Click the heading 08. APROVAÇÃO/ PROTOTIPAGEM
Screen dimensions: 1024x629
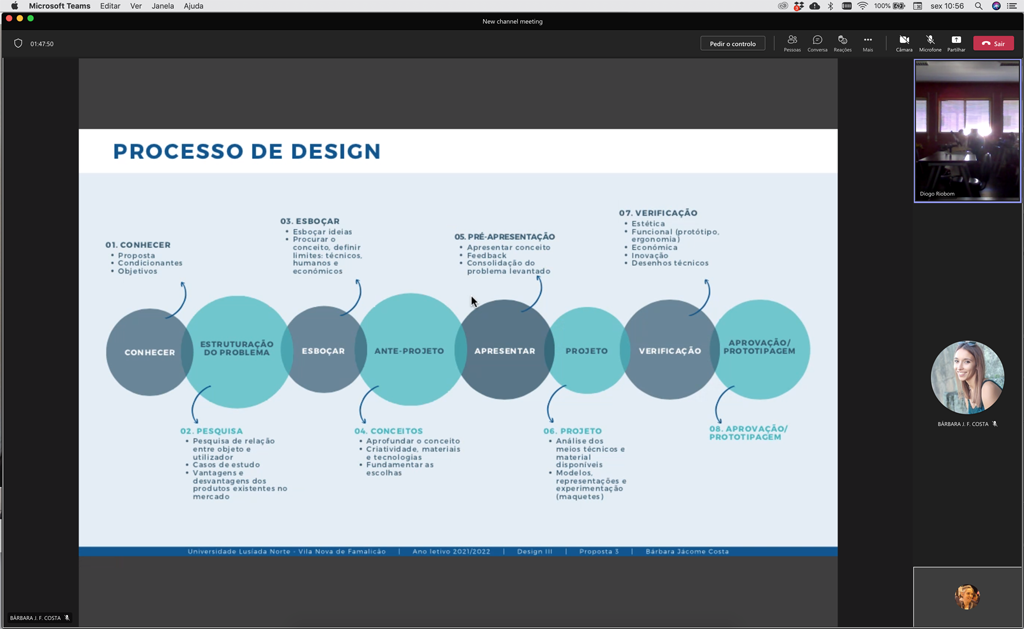click(748, 433)
